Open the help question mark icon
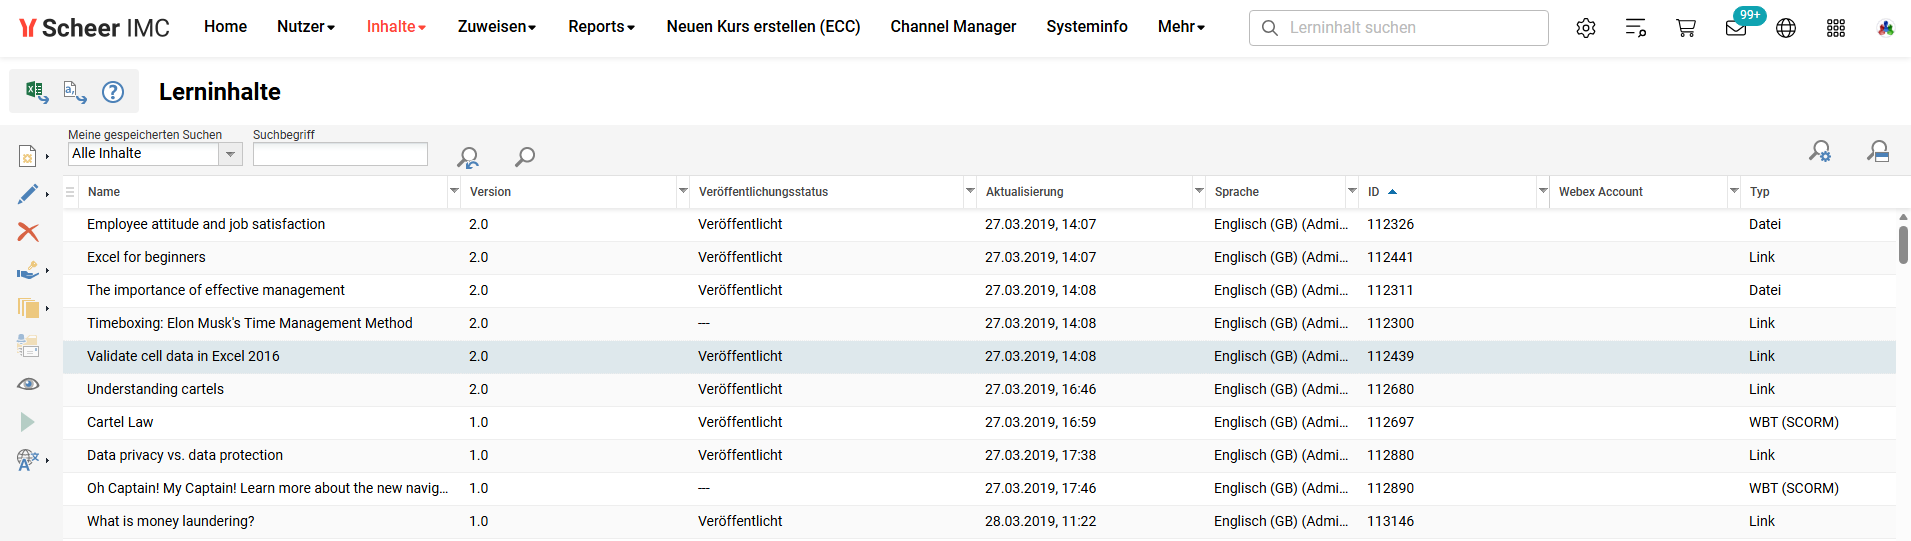This screenshot has width=1911, height=541. click(x=113, y=92)
